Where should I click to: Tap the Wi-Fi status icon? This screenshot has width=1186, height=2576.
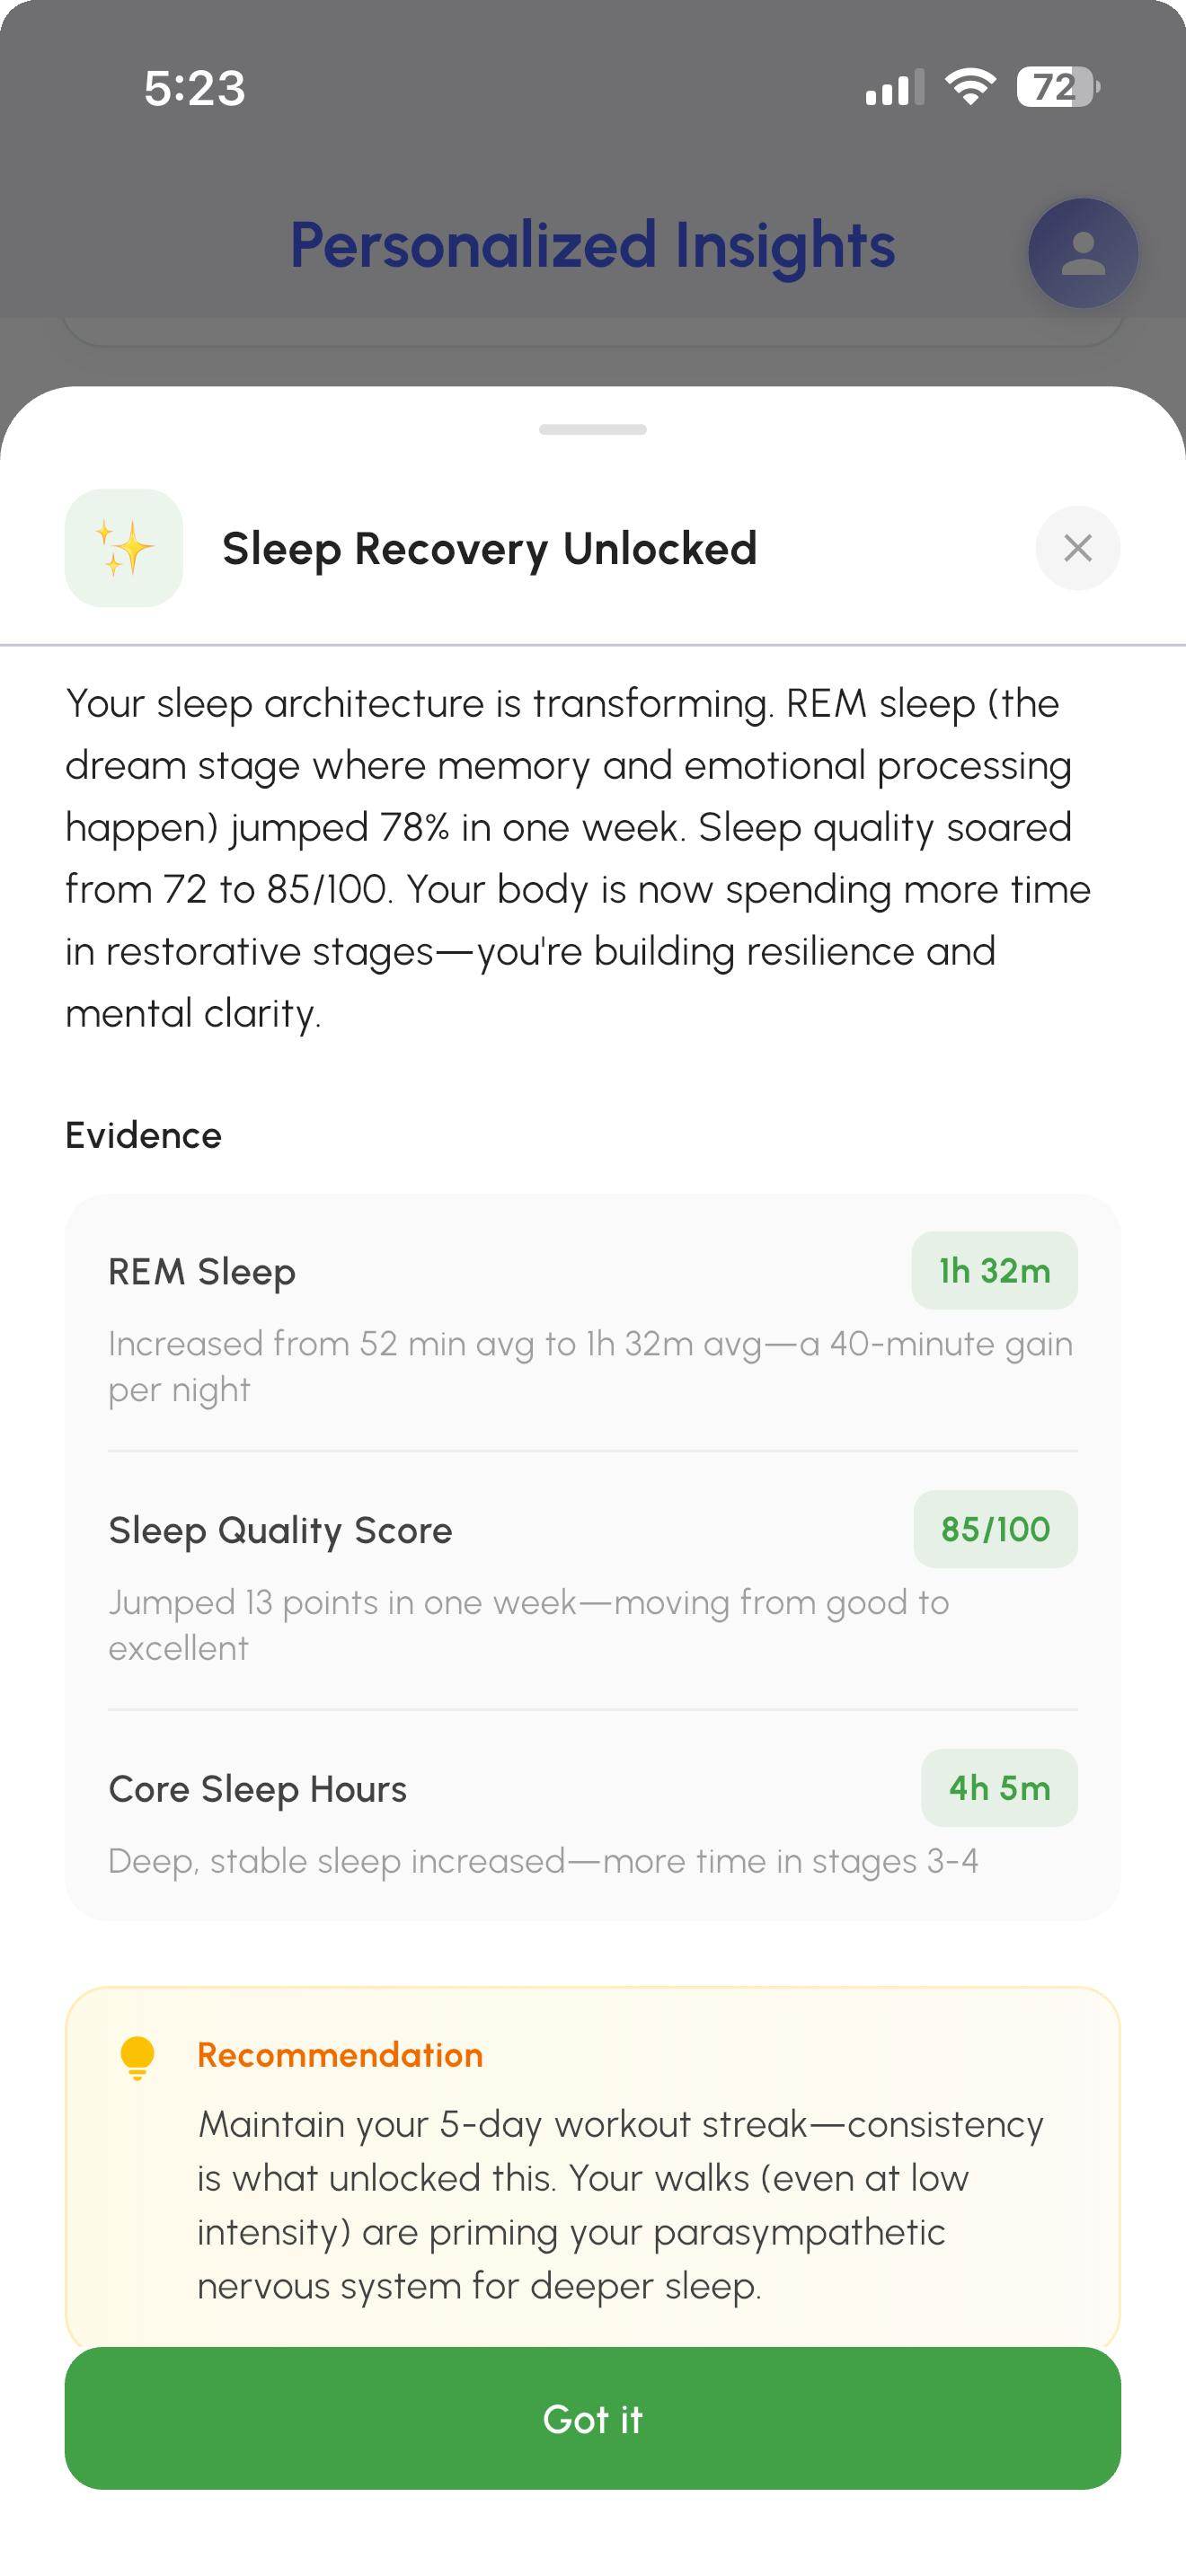970,87
